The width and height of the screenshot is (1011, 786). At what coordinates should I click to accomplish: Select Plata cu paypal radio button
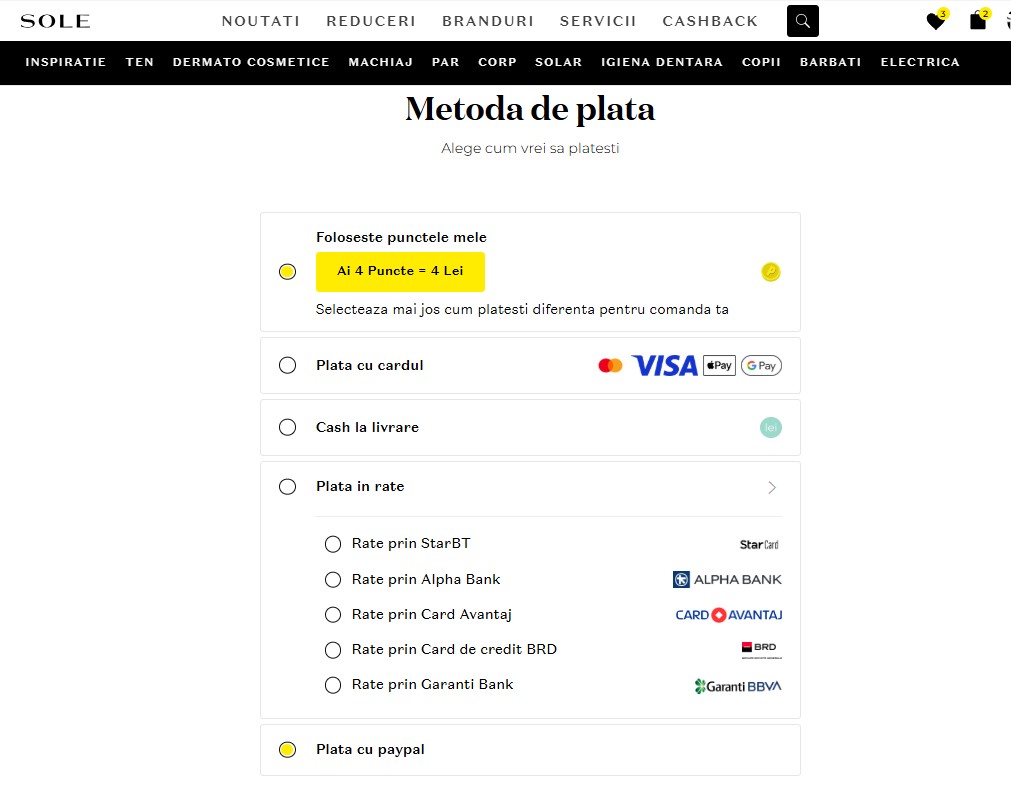(288, 750)
